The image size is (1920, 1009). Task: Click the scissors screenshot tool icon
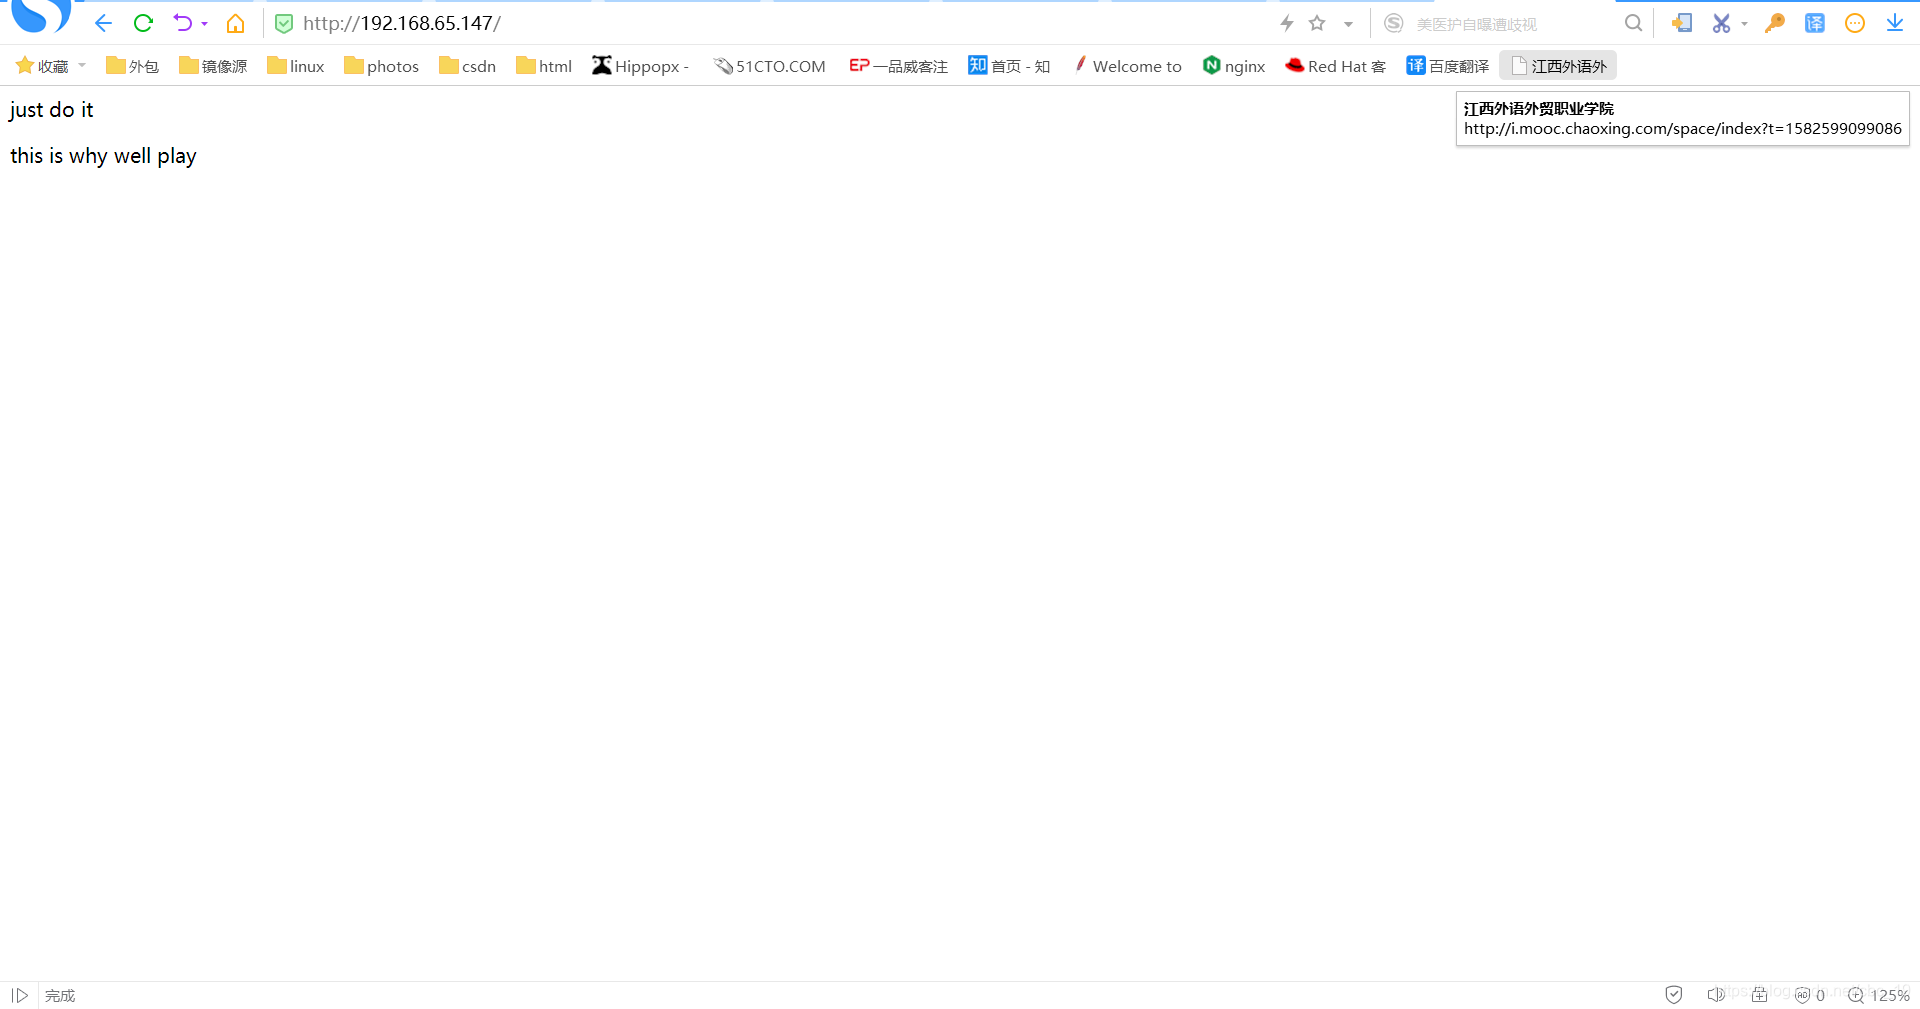tap(1721, 23)
